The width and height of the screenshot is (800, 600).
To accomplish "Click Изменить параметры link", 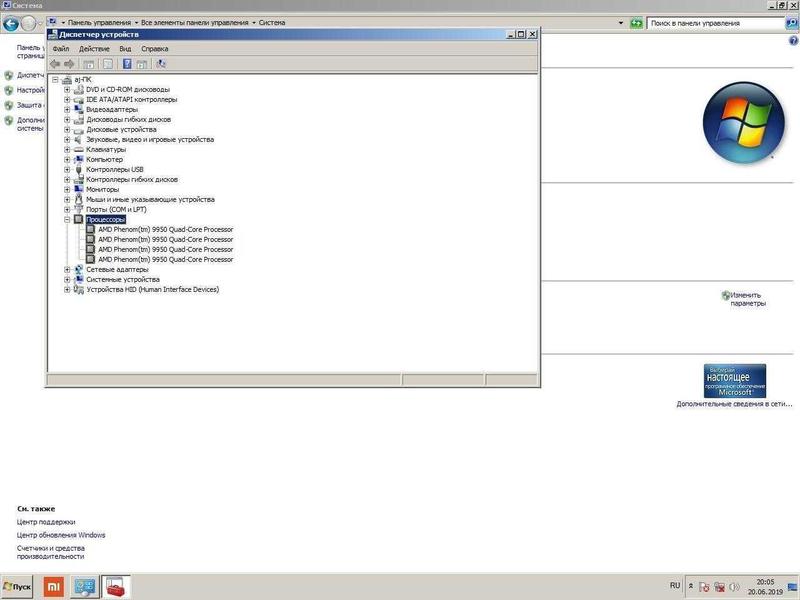I will [748, 299].
